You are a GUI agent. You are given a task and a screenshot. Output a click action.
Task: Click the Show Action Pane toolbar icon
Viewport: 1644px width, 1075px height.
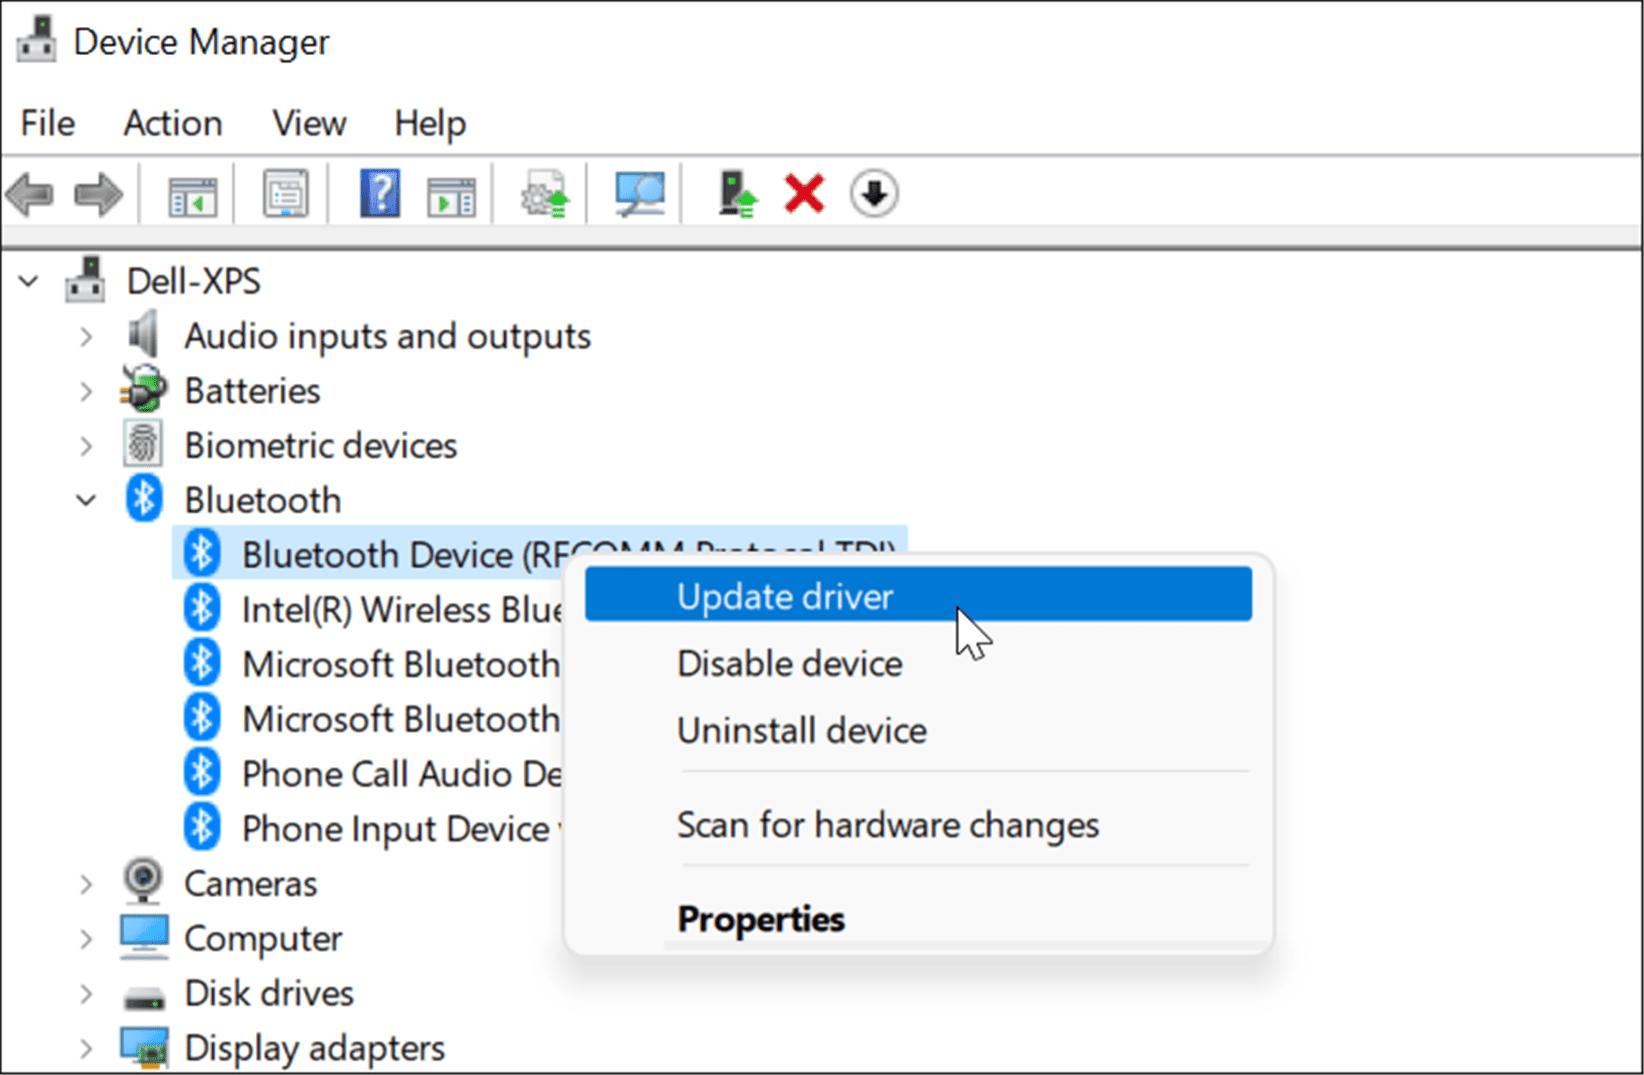[449, 193]
